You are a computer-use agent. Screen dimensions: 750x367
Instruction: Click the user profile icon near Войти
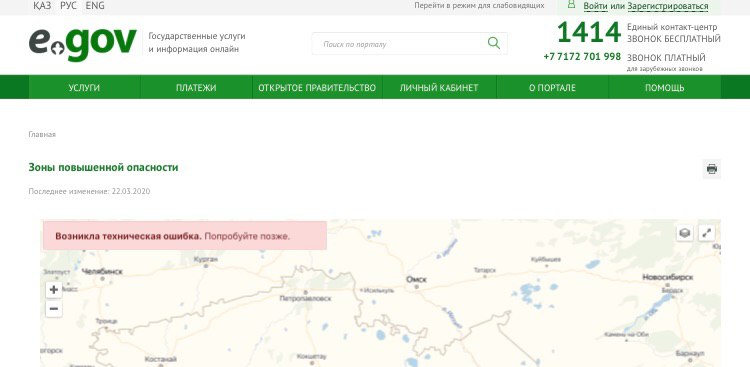[571, 4]
